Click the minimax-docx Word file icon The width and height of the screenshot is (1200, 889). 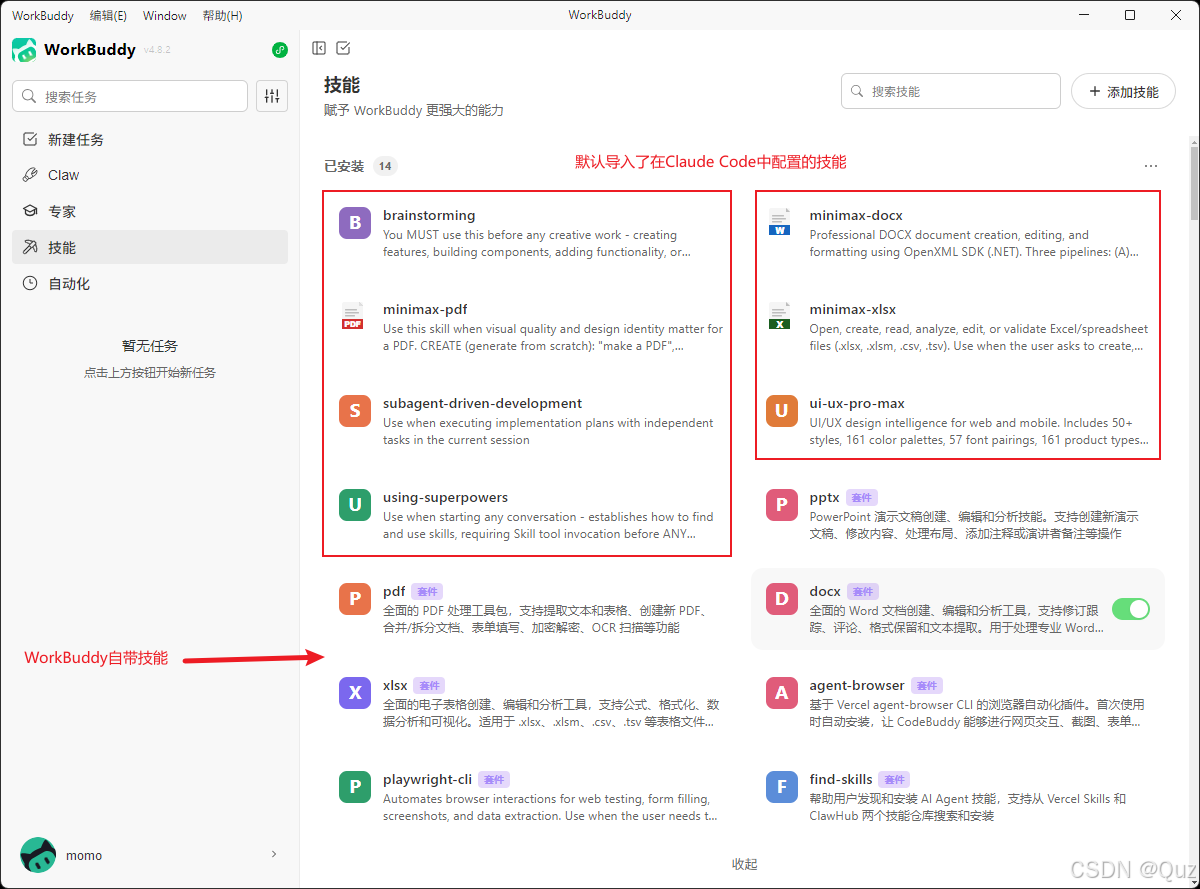tap(779, 222)
